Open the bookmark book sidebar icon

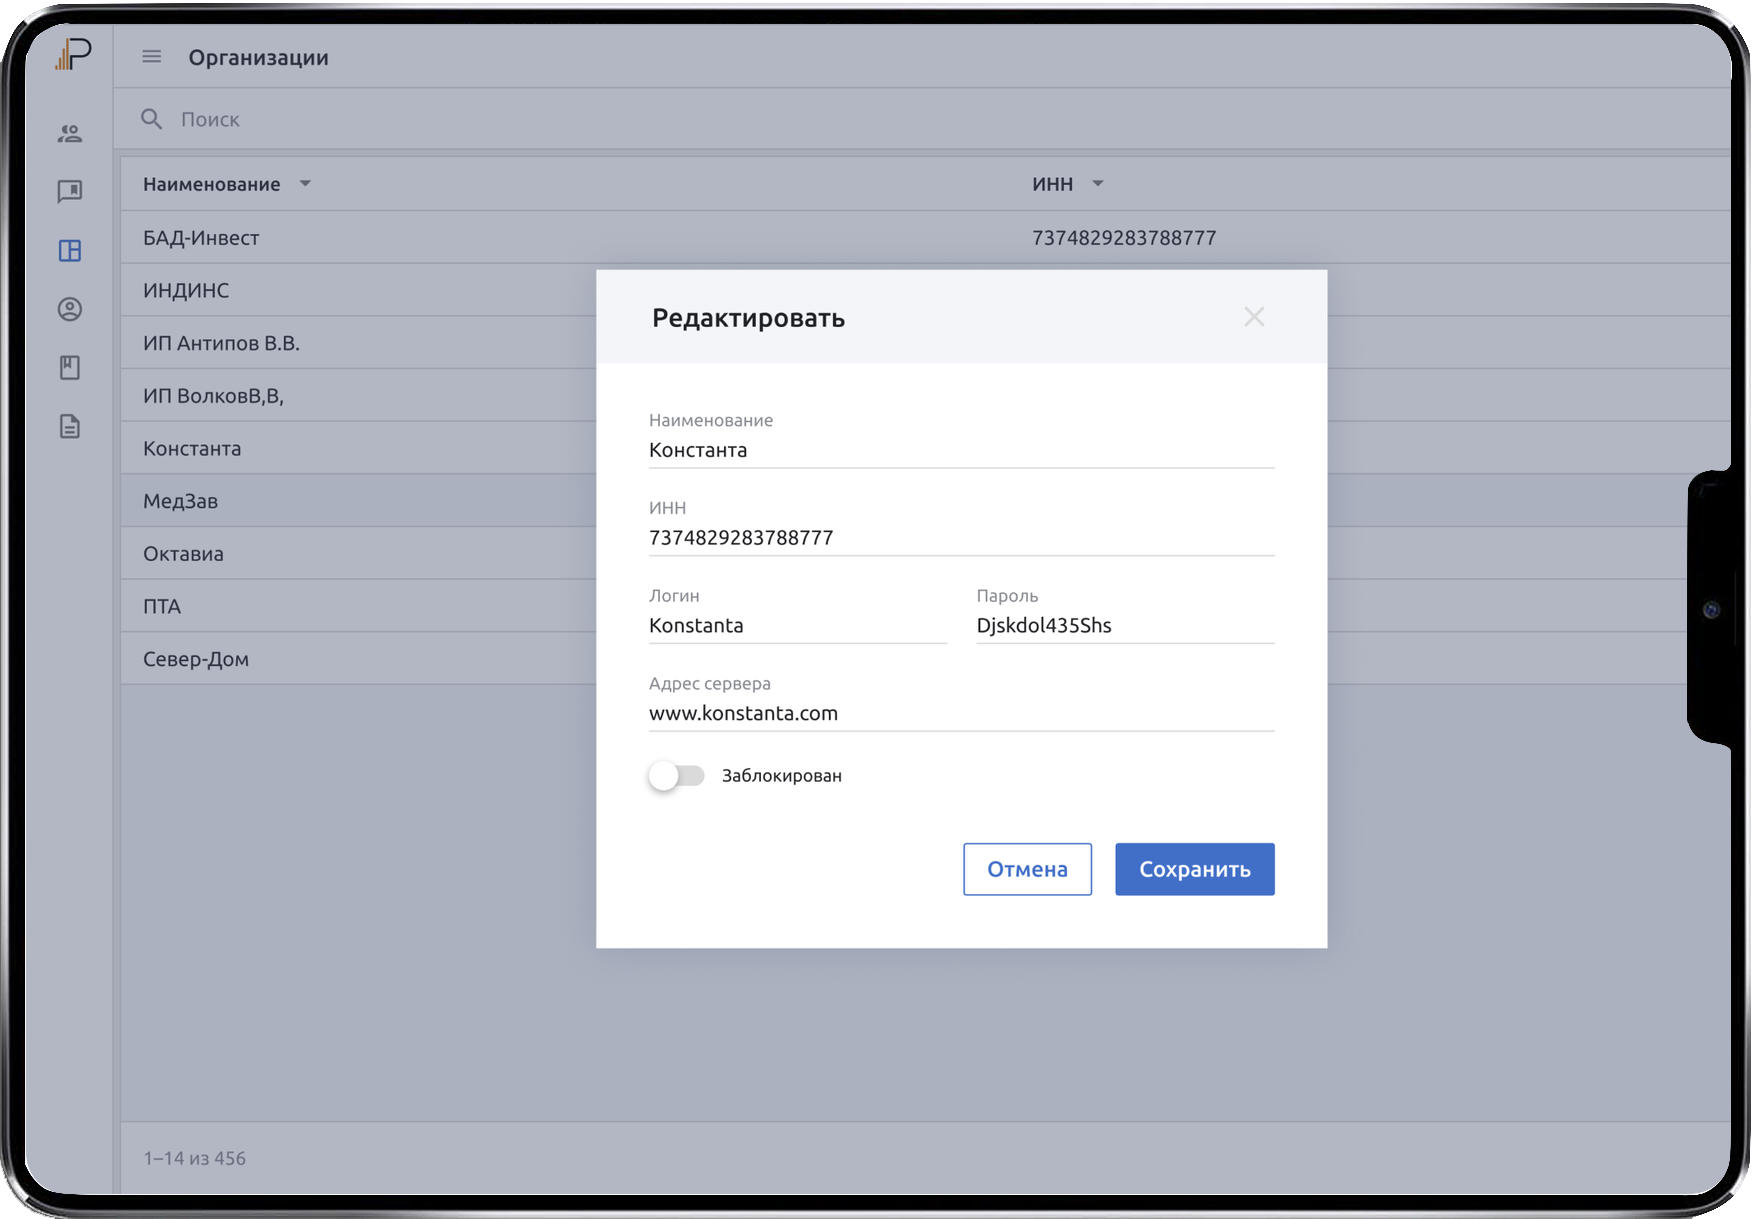pos(70,368)
